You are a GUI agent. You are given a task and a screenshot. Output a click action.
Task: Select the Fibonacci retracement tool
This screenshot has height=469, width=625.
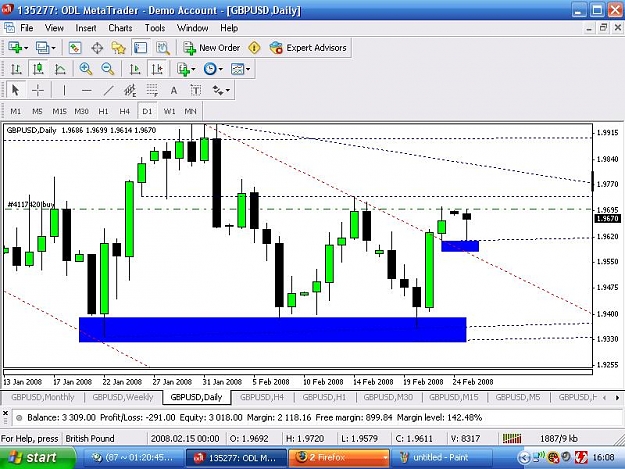tap(152, 90)
